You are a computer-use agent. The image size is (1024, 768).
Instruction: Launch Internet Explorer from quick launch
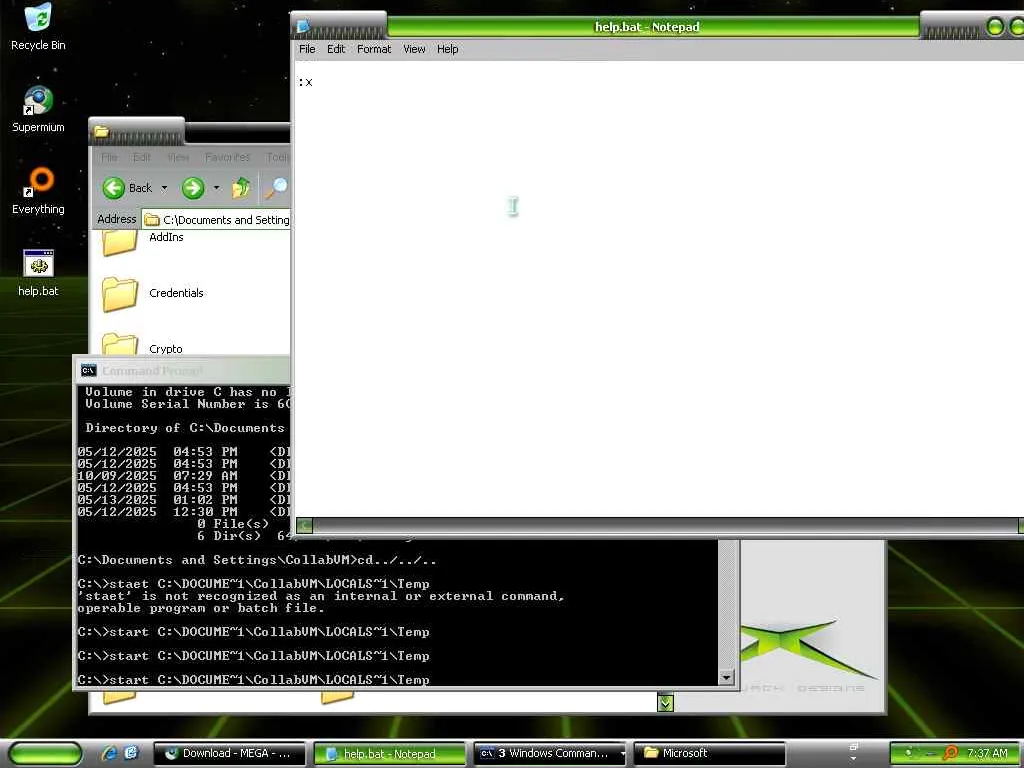(108, 753)
